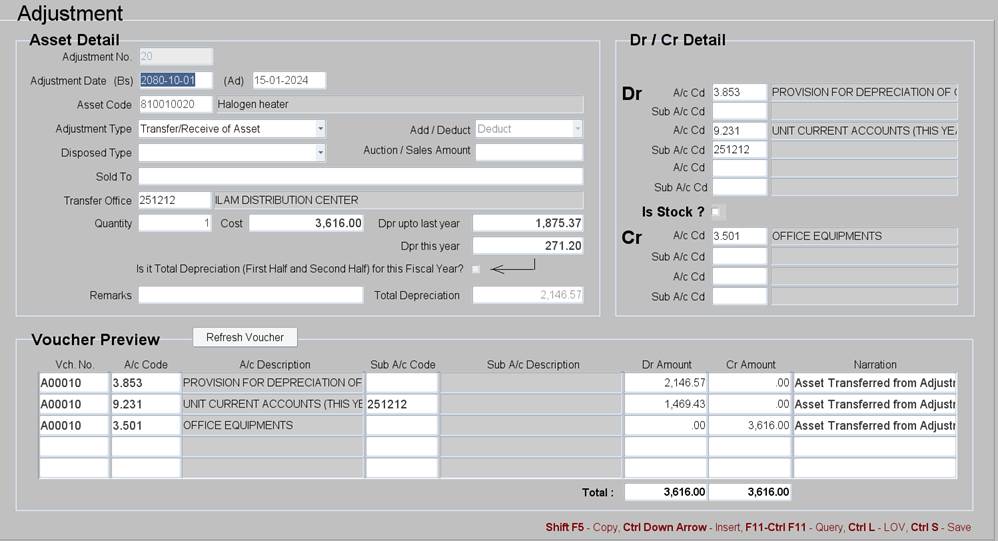Image resolution: width=998 pixels, height=541 pixels.
Task: Click the Refresh Voucher button
Action: pos(245,337)
